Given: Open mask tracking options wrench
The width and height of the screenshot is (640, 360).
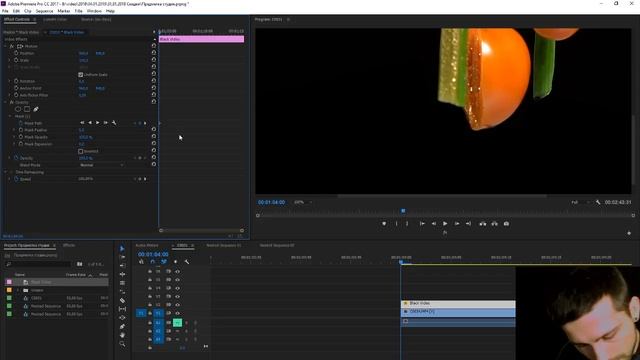Looking at the screenshot, I should point(114,123).
